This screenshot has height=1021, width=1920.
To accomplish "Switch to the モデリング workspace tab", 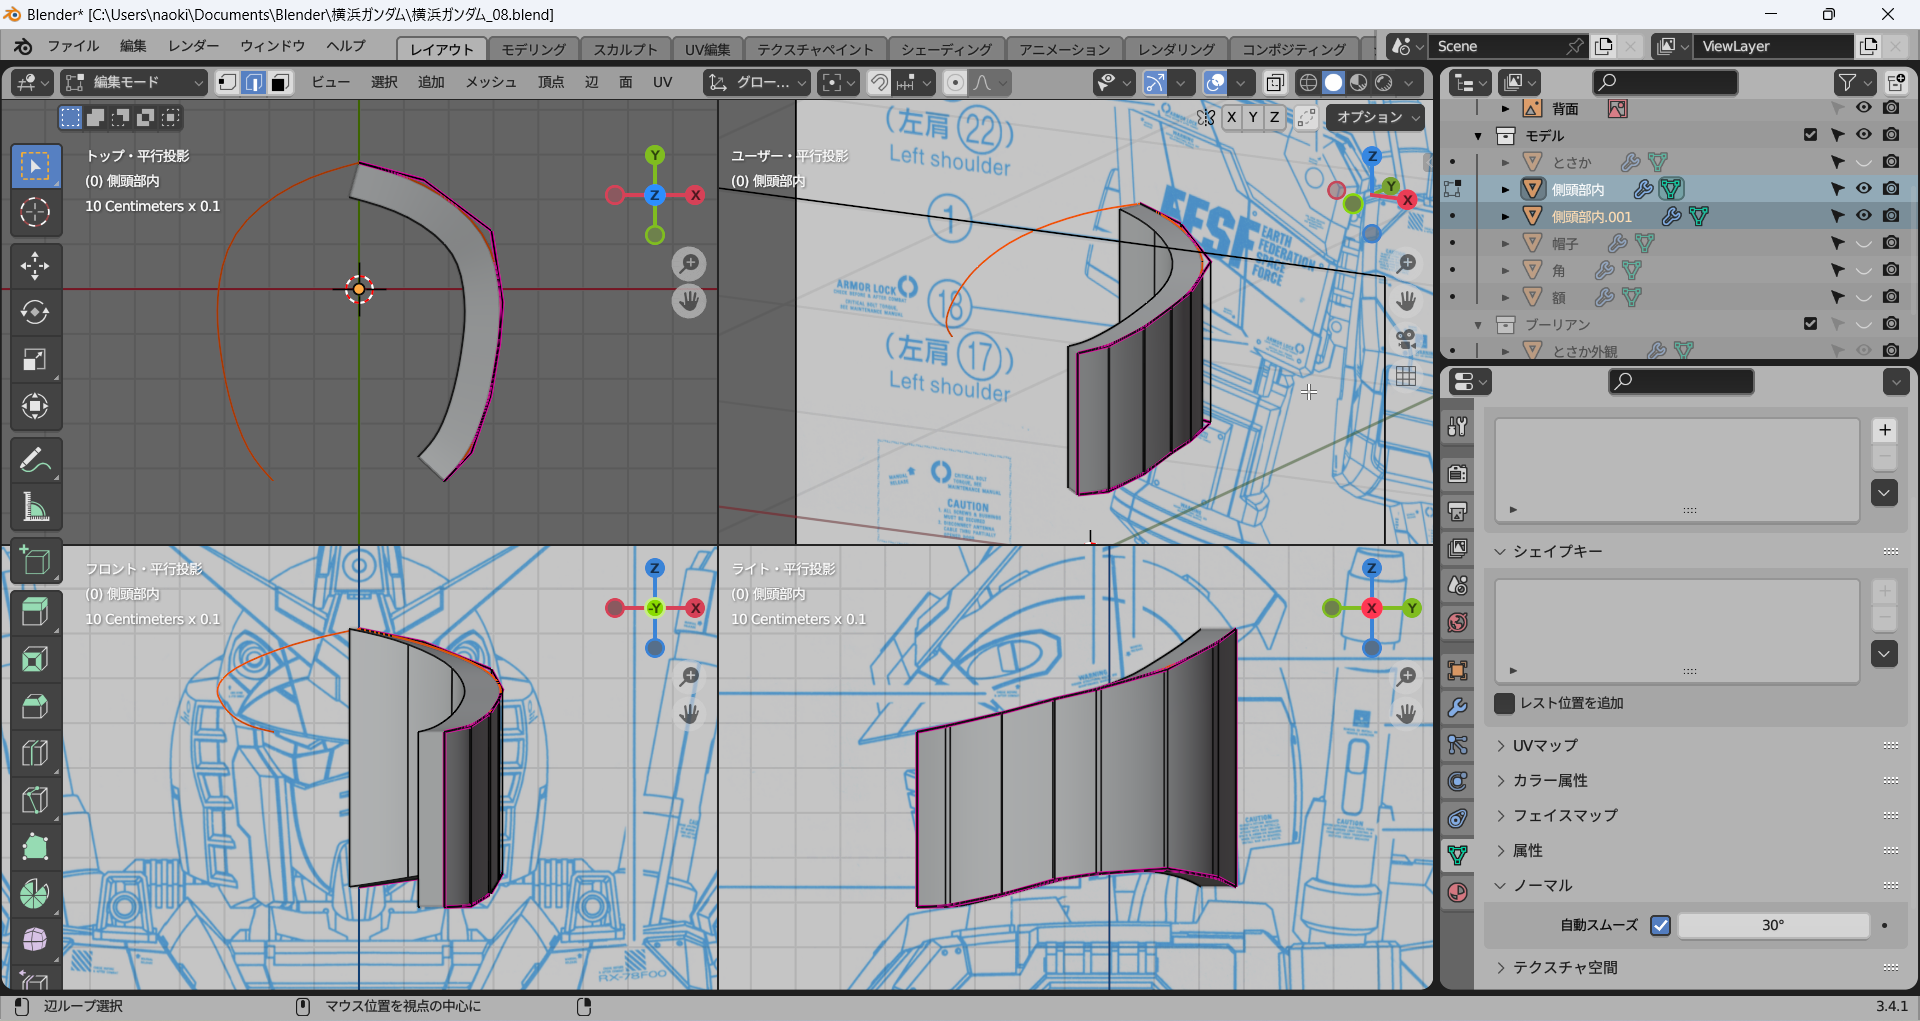I will 533,49.
